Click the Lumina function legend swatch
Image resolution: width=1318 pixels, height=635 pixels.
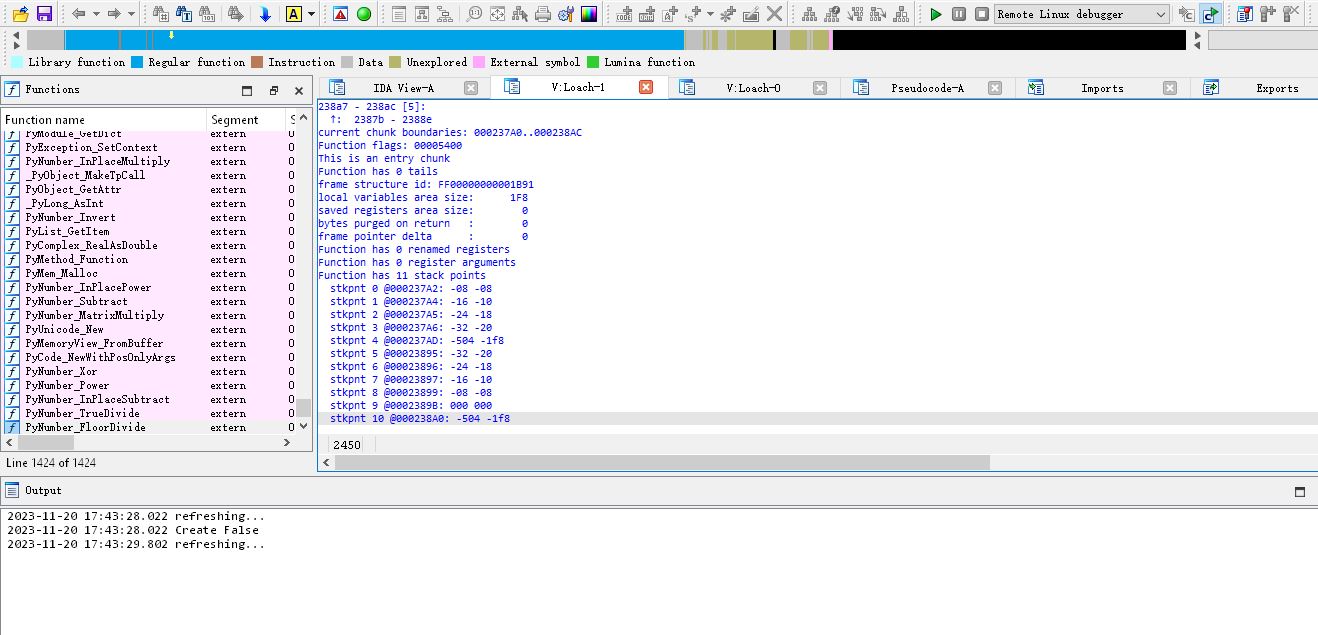pyautogui.click(x=593, y=62)
